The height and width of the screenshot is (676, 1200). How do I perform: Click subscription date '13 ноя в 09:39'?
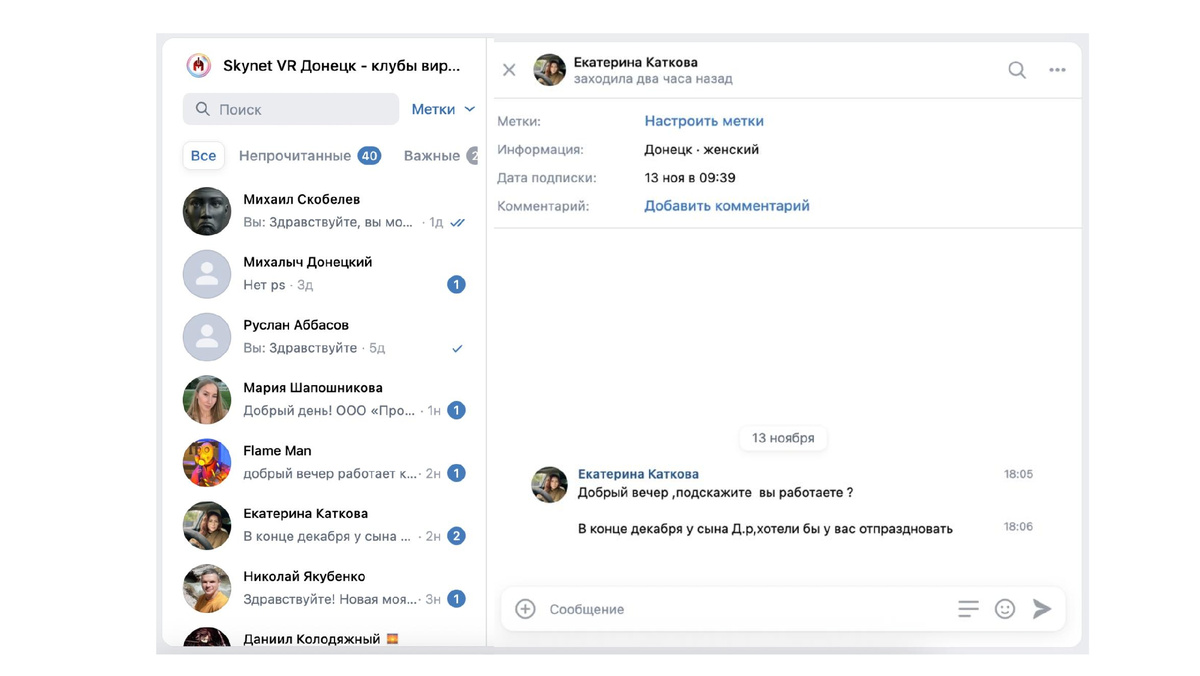[x=690, y=178]
